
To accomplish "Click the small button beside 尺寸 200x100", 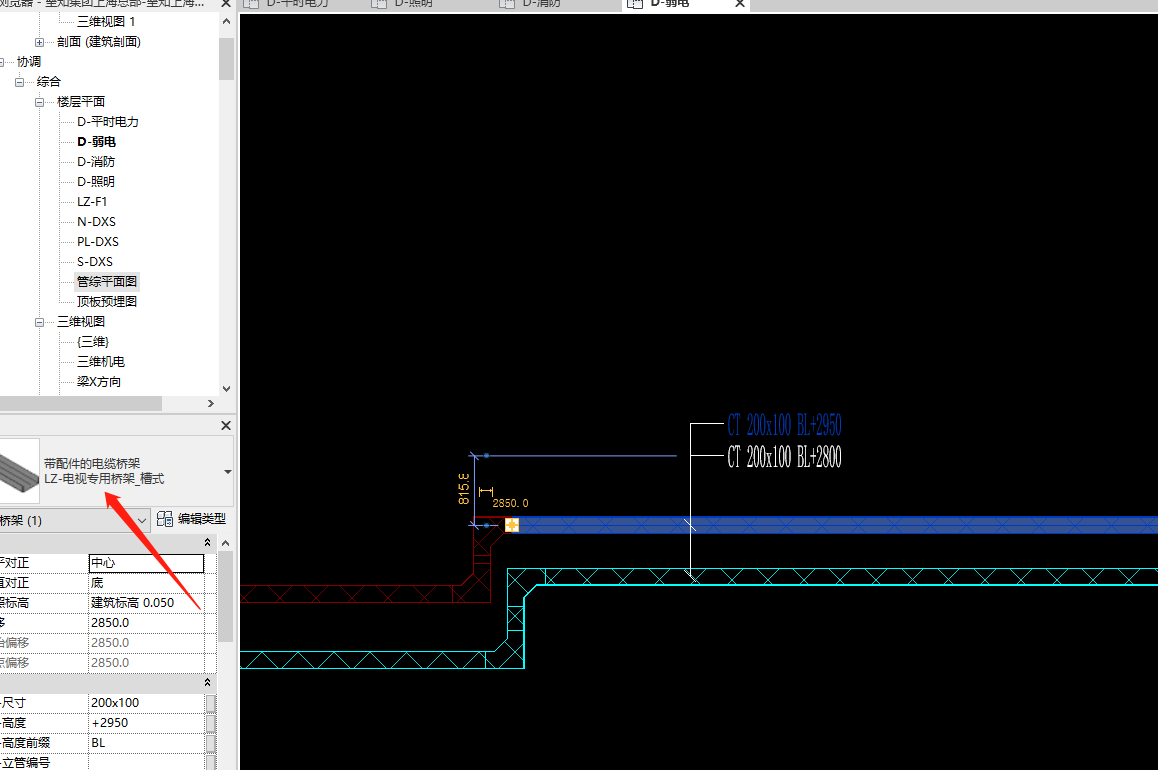I will [x=211, y=703].
